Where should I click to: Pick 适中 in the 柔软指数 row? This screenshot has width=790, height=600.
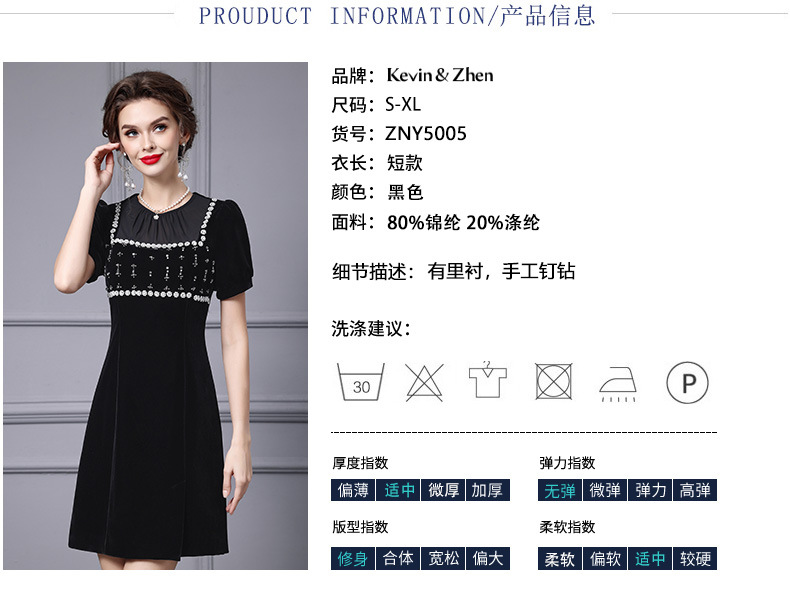[650, 558]
